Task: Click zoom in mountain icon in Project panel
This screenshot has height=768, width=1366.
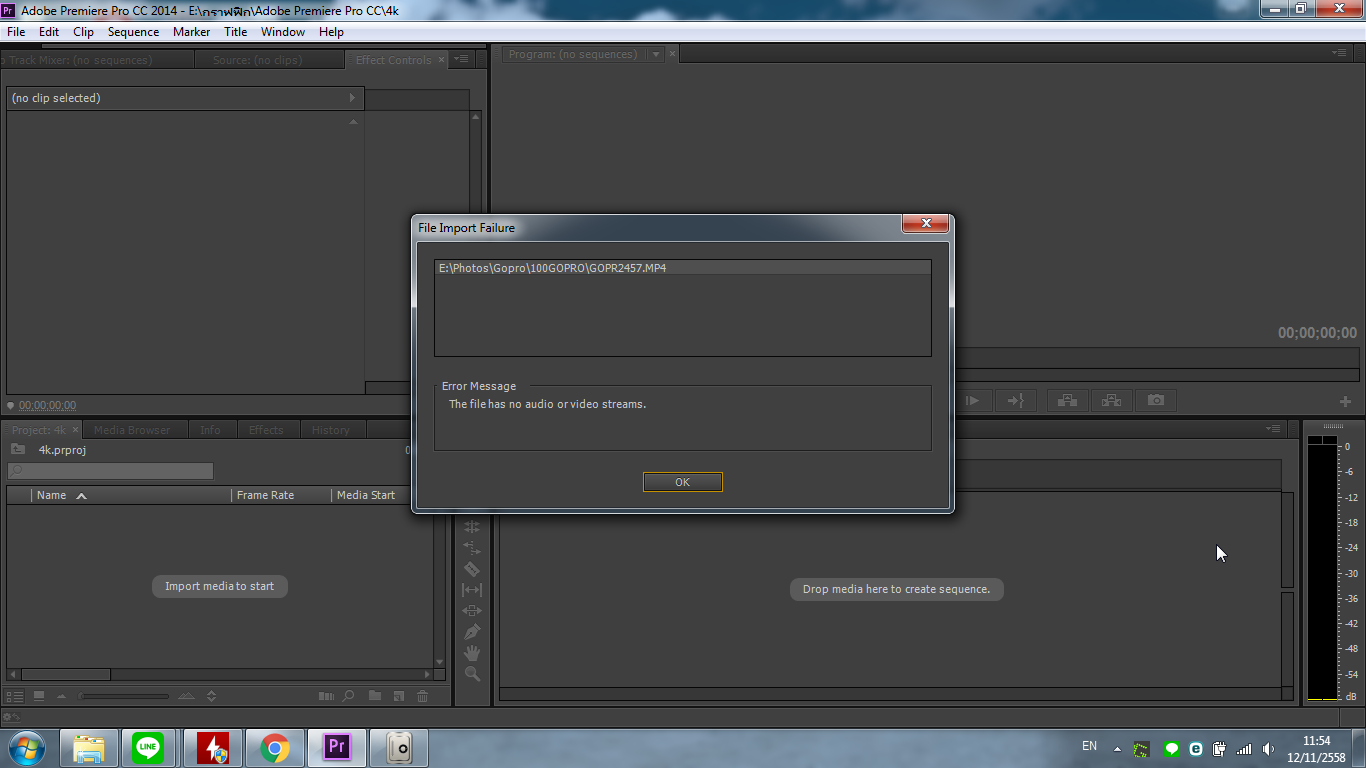Action: click(x=187, y=696)
